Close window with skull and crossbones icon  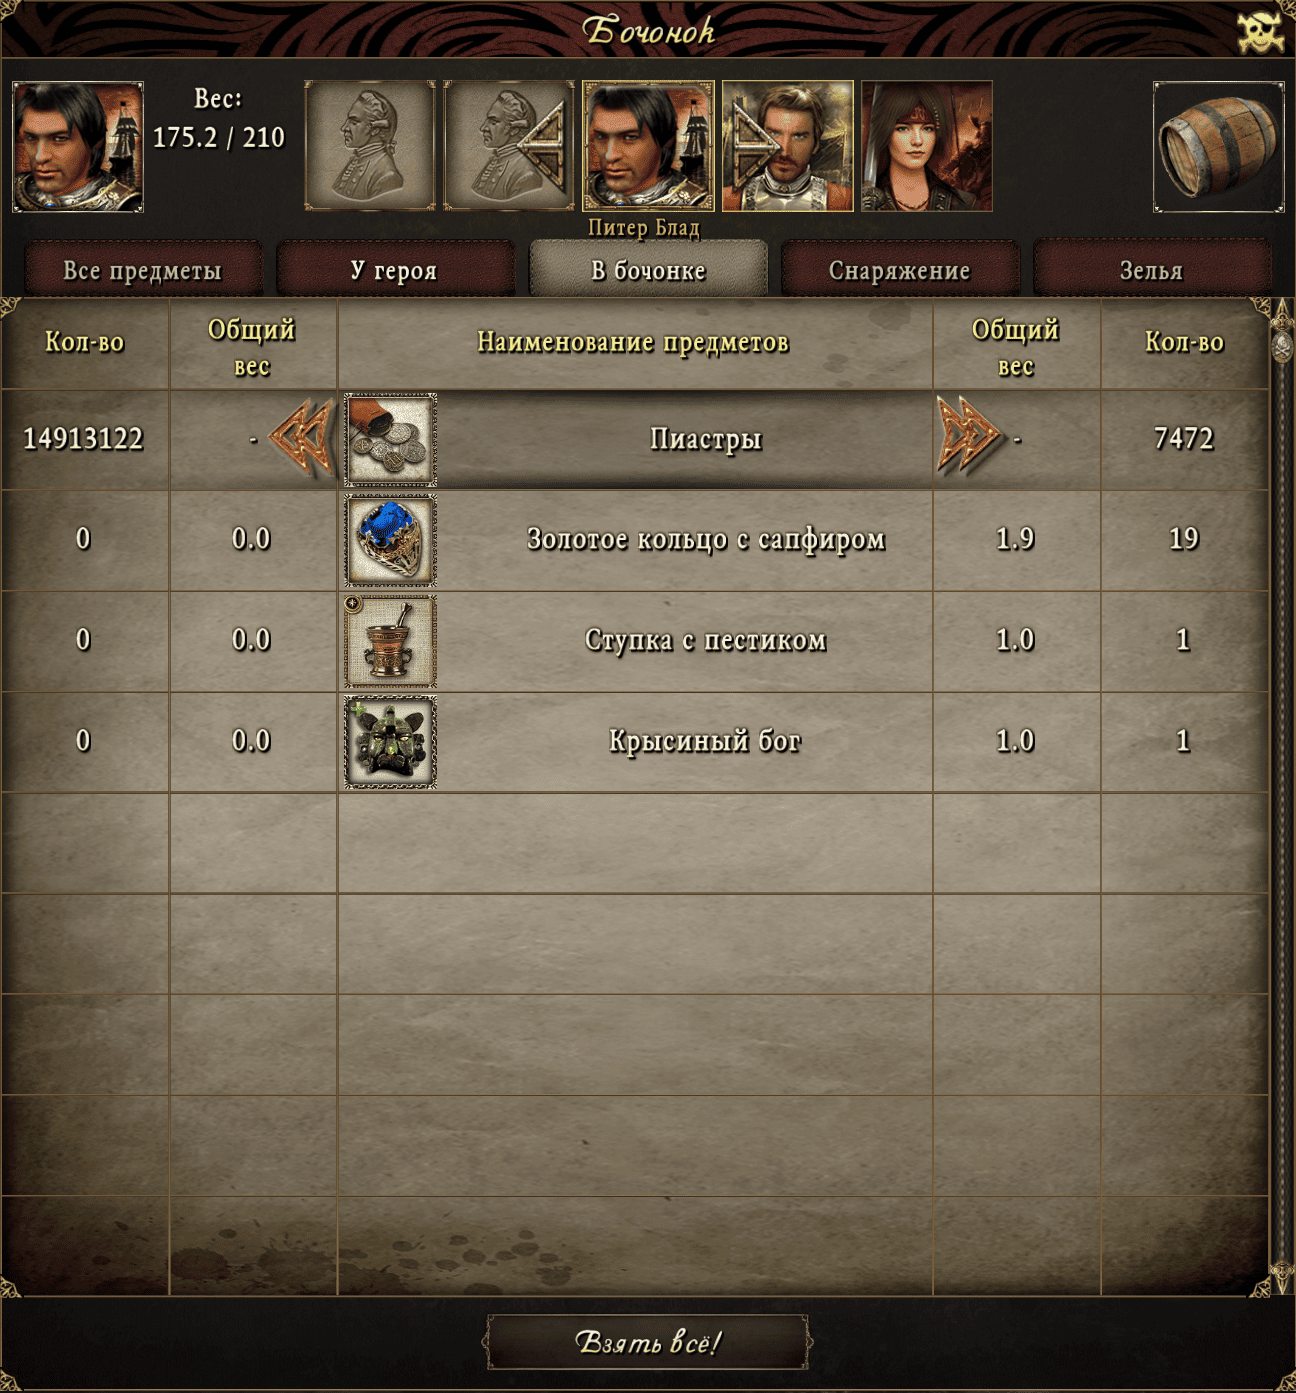pos(1260,32)
